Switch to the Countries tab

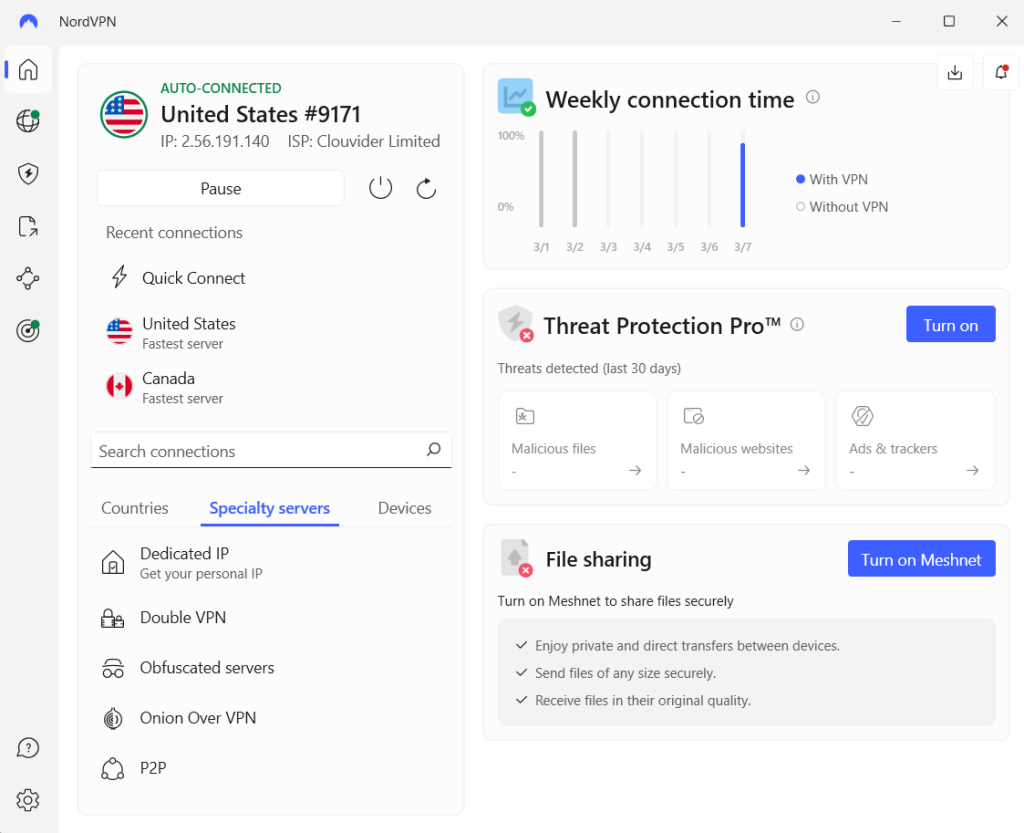tap(135, 508)
